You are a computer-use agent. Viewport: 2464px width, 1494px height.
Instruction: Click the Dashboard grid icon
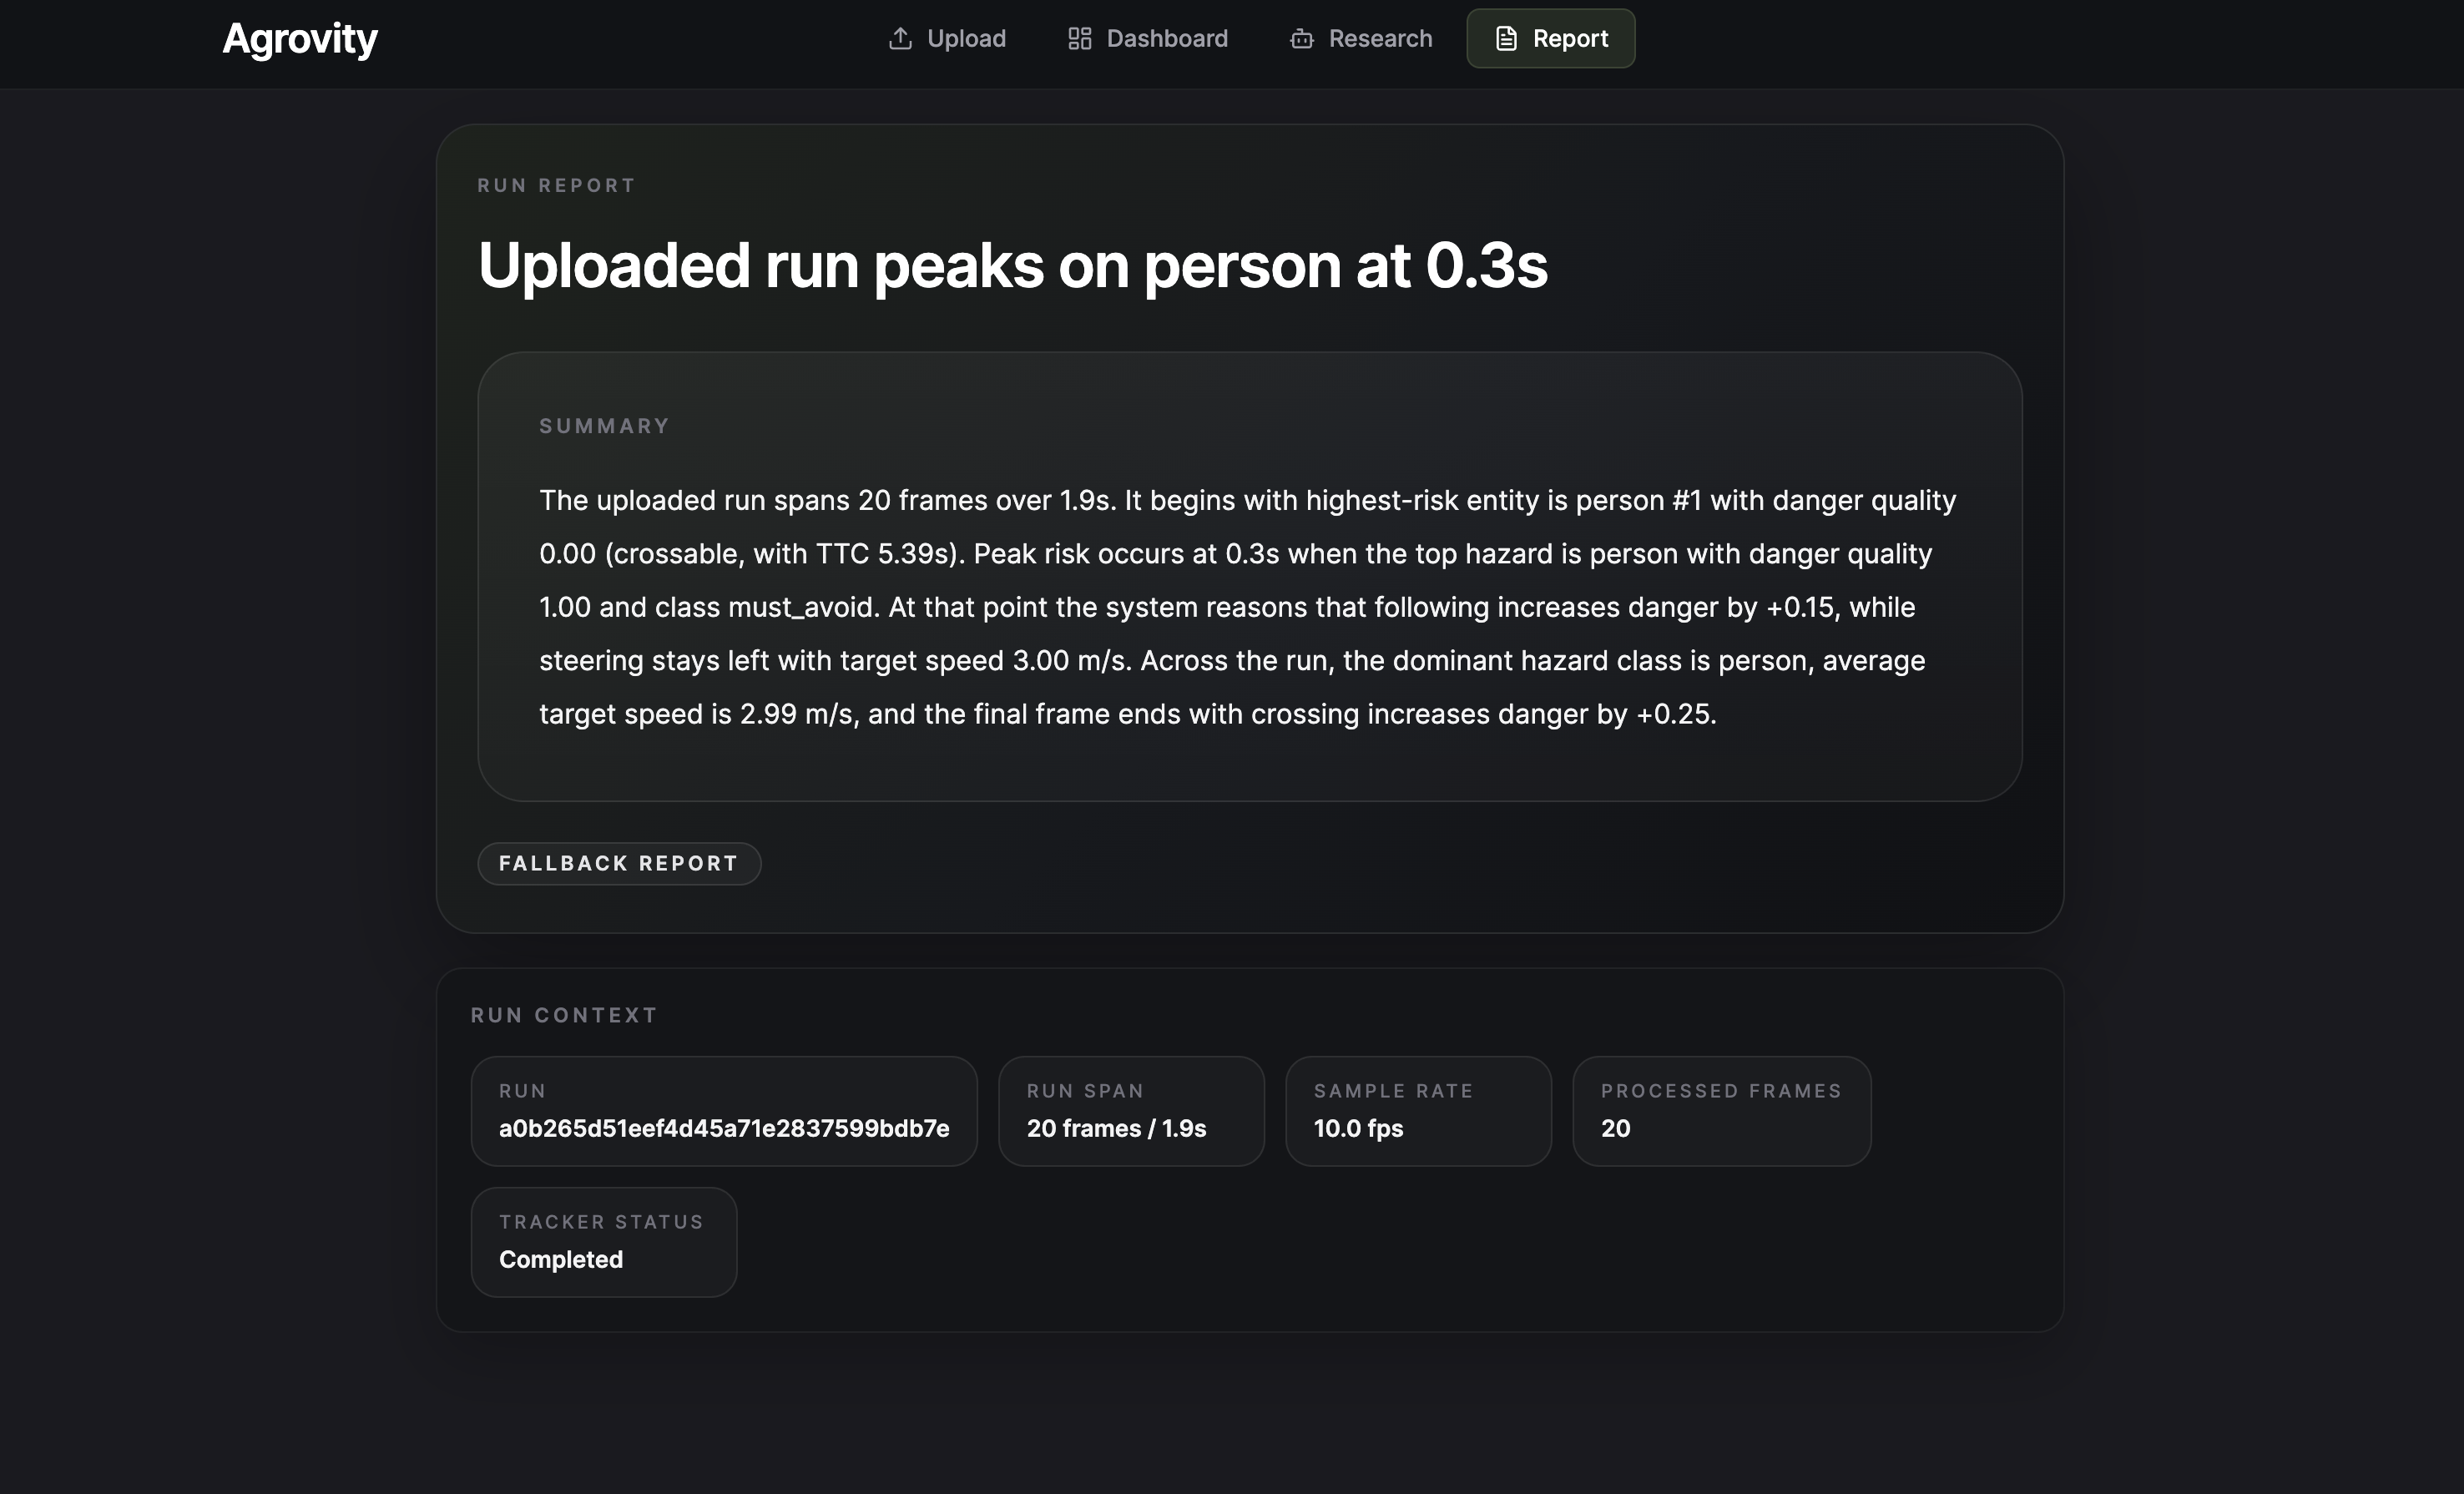1079,39
